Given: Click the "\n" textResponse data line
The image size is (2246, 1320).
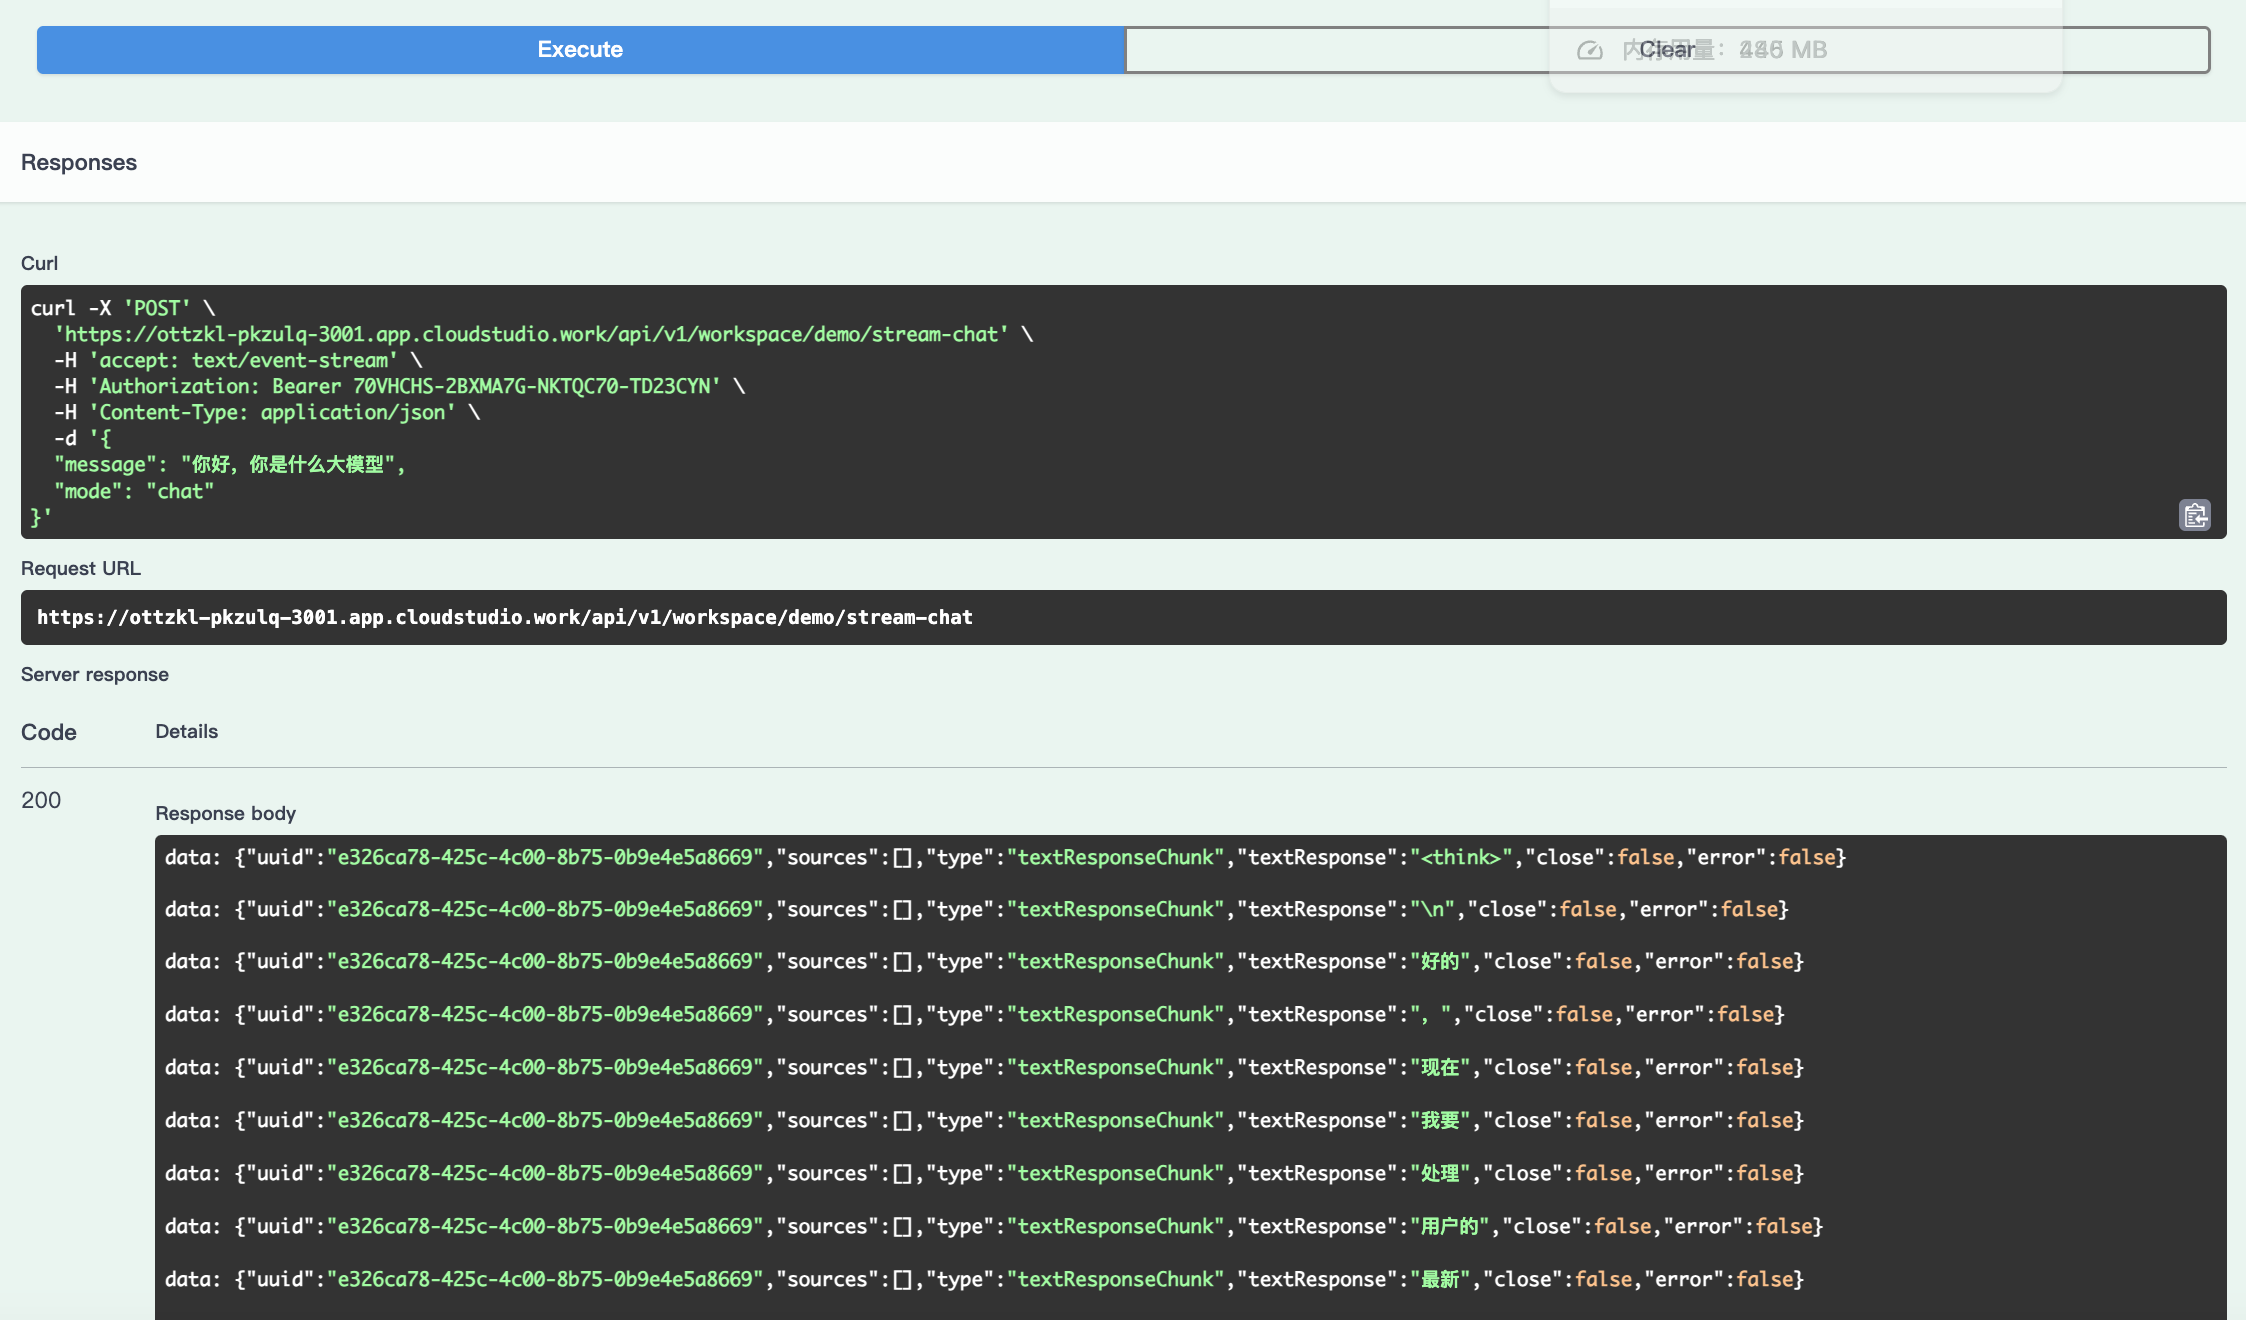Looking at the screenshot, I should tap(976, 909).
